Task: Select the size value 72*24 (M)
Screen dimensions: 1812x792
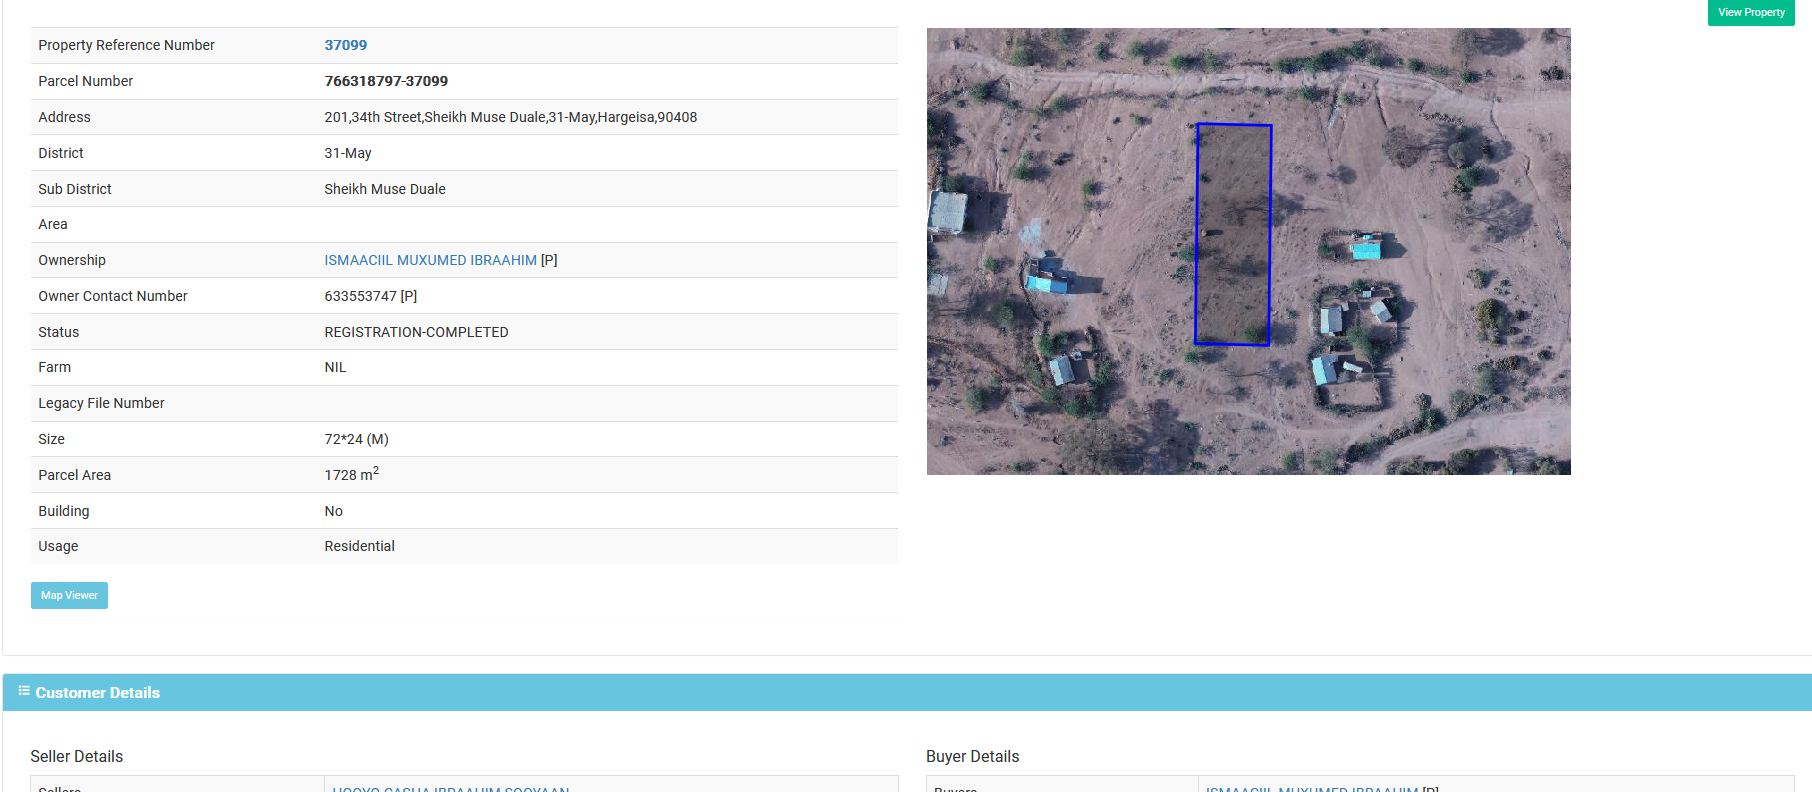Action: click(x=356, y=439)
